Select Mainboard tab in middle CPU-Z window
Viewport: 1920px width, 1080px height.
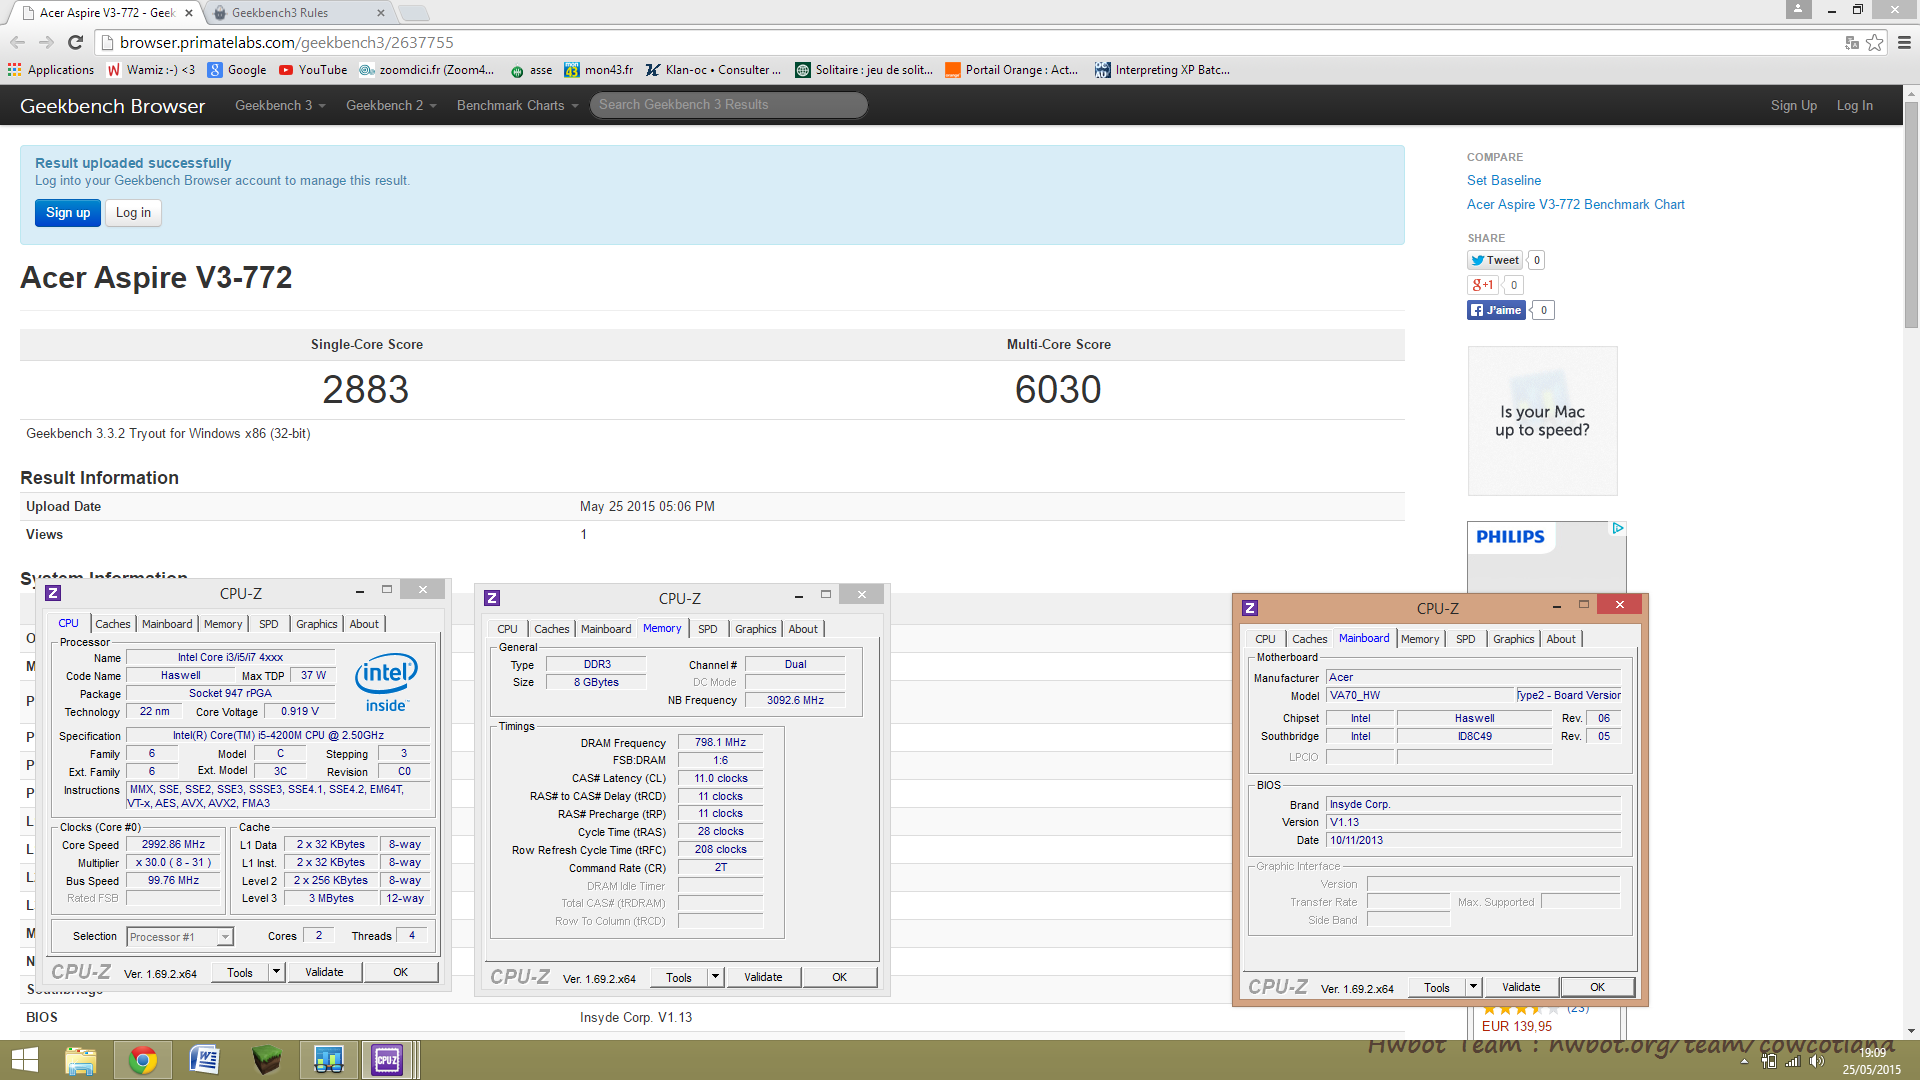click(606, 629)
